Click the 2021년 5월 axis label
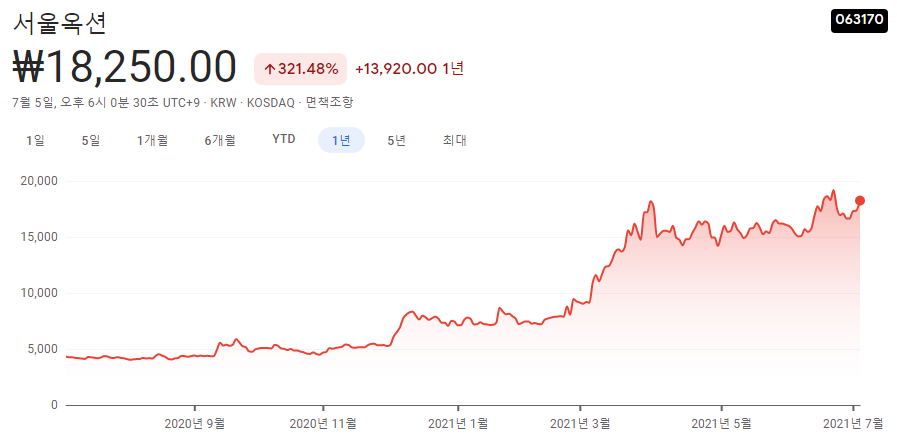The width and height of the screenshot is (897, 444). [721, 424]
